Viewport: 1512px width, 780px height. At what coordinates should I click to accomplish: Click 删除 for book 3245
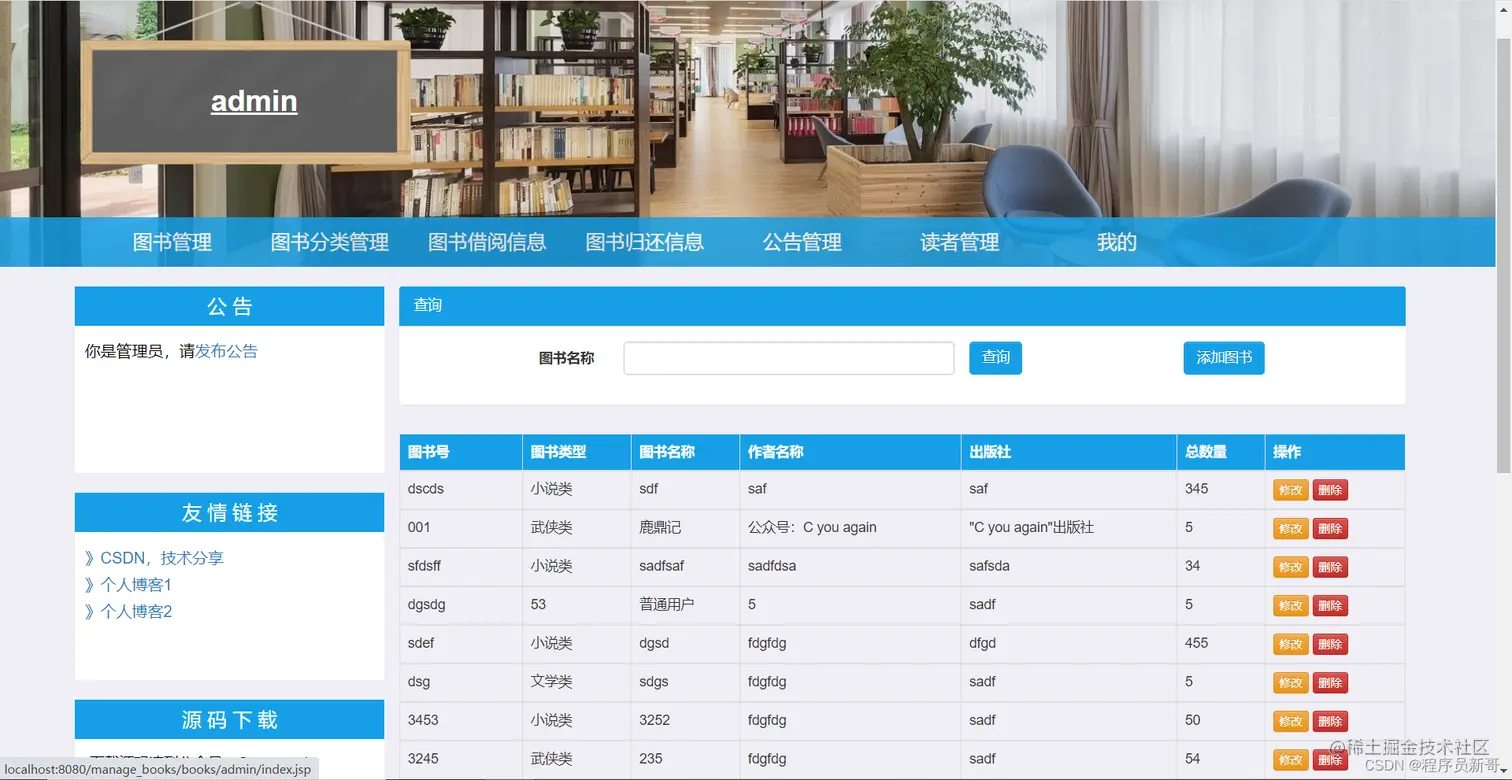point(1330,760)
